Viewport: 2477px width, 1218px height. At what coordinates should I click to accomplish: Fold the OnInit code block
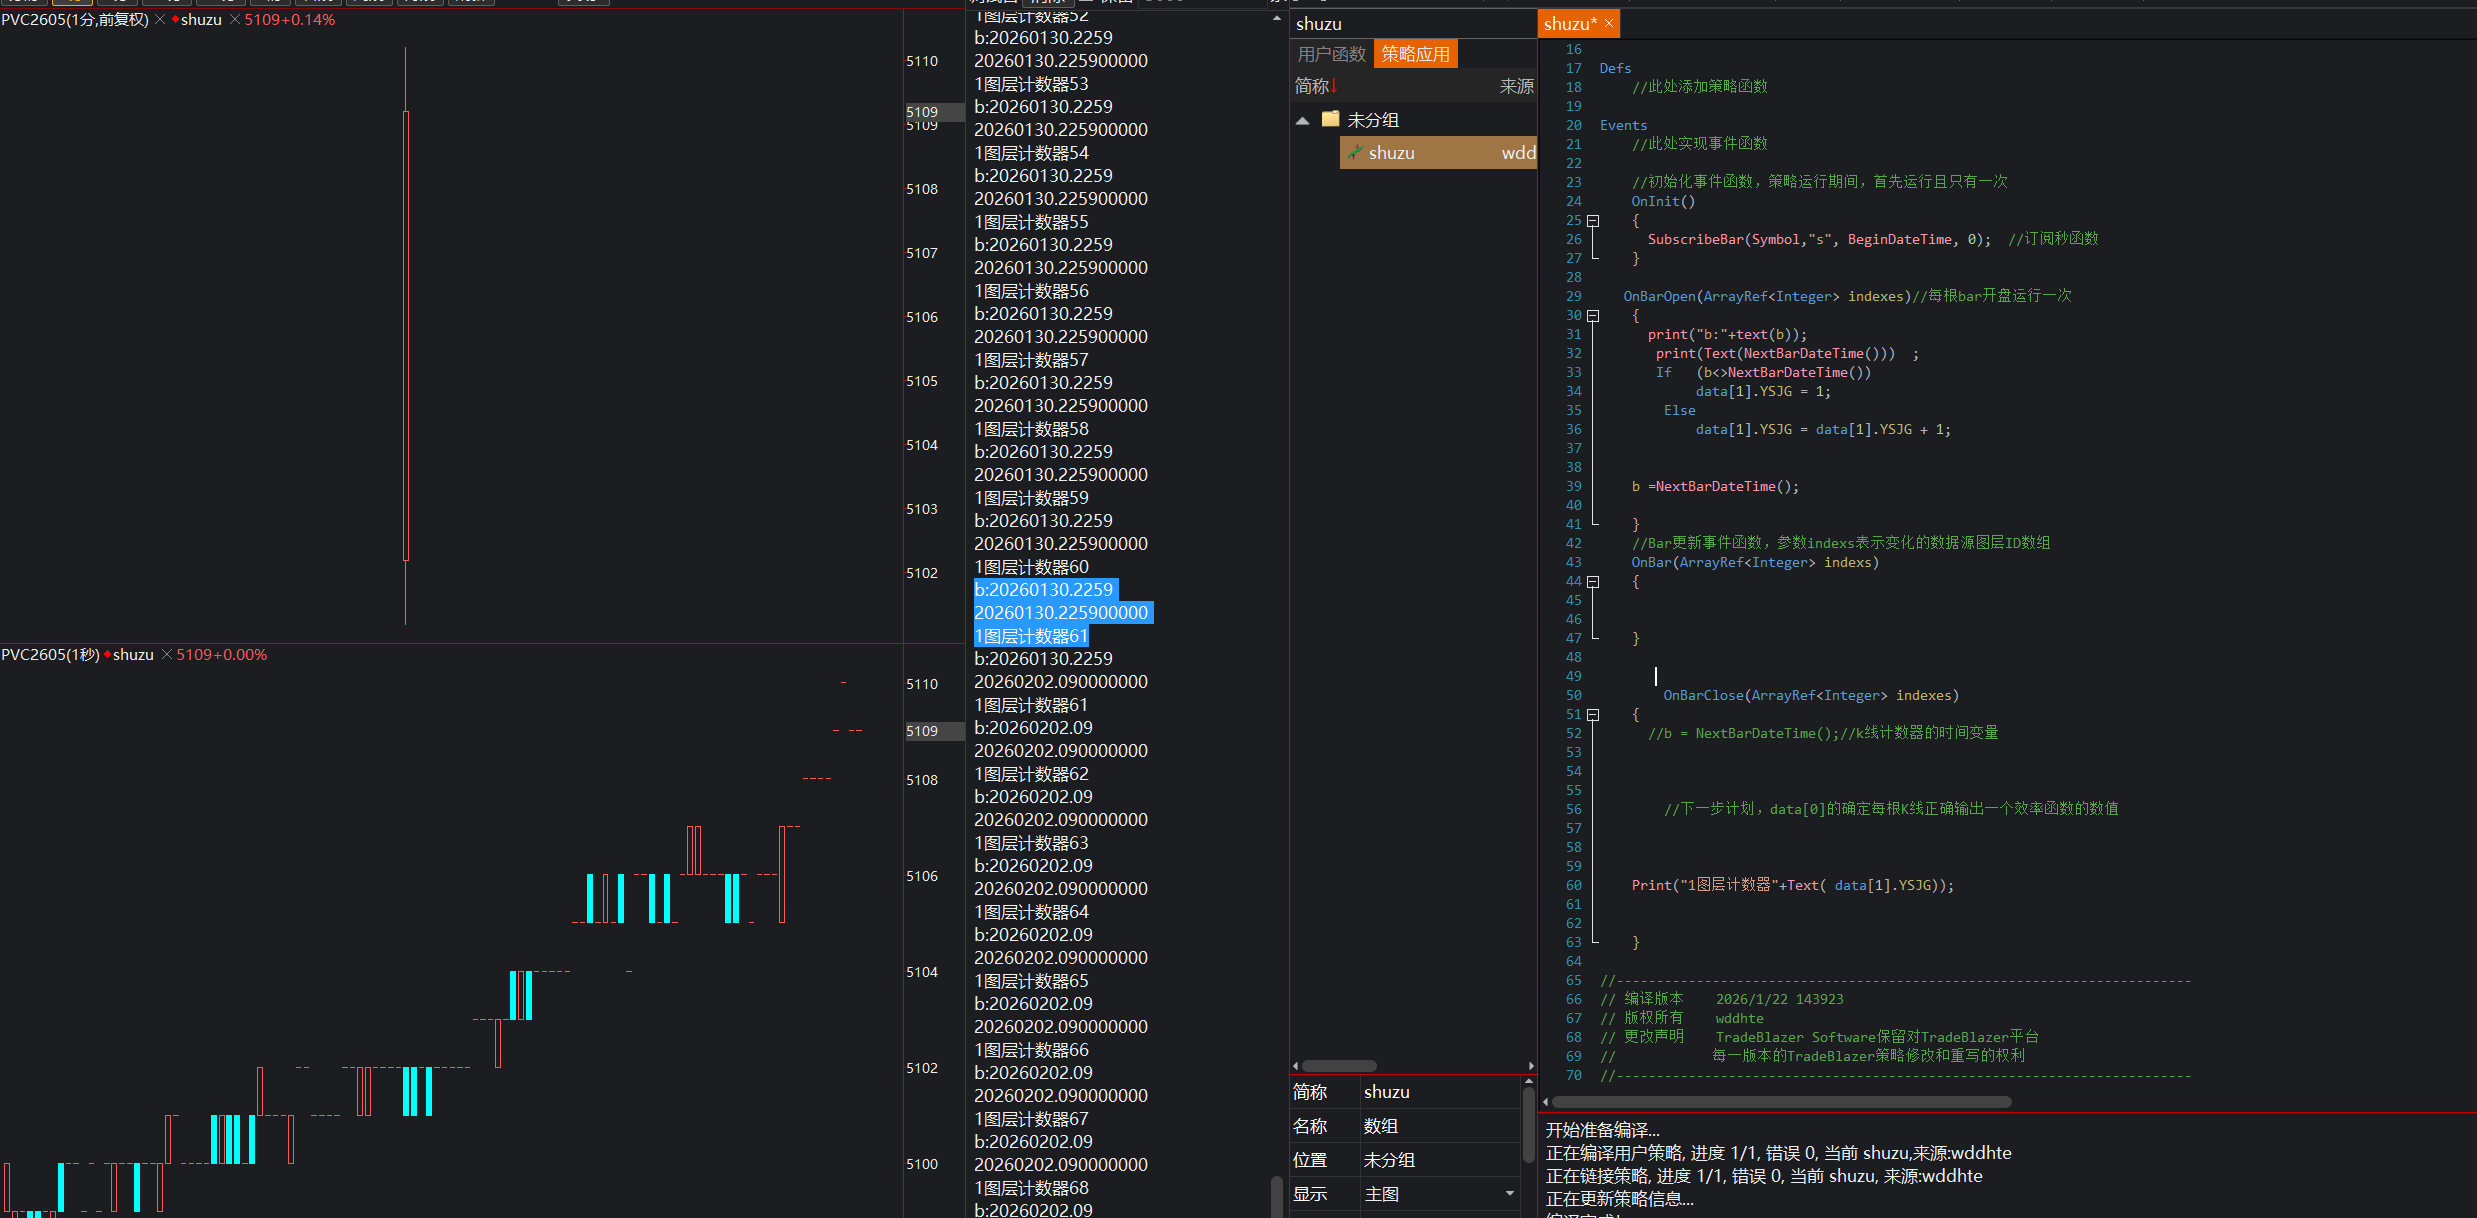(x=1593, y=221)
